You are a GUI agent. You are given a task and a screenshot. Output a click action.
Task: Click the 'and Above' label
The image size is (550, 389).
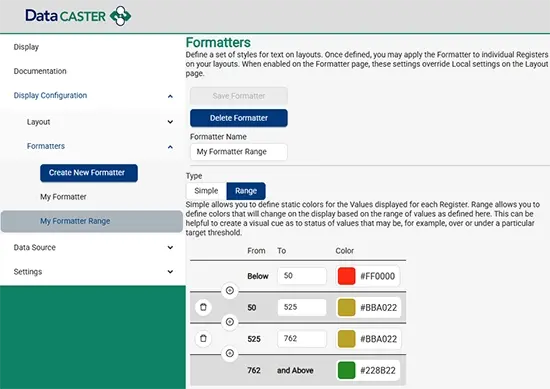point(295,370)
